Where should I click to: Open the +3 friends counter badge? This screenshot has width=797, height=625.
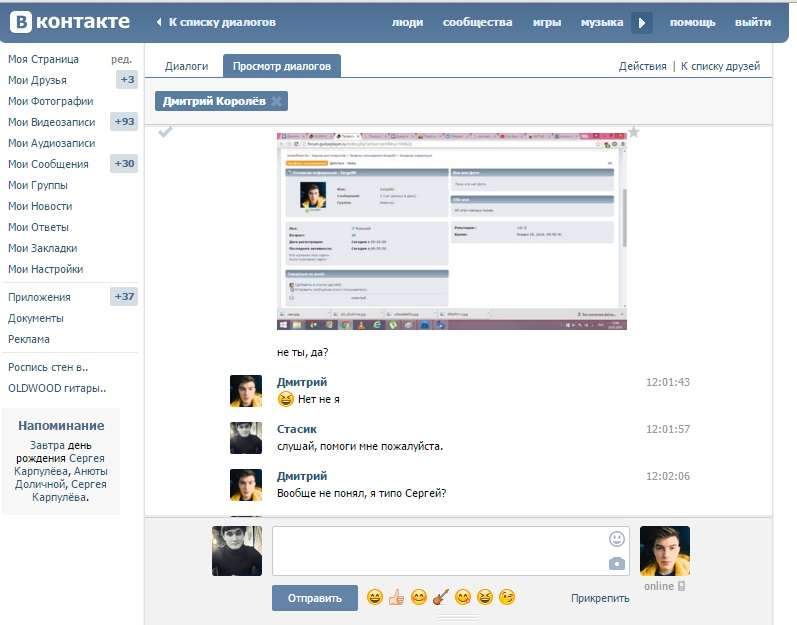coord(127,80)
